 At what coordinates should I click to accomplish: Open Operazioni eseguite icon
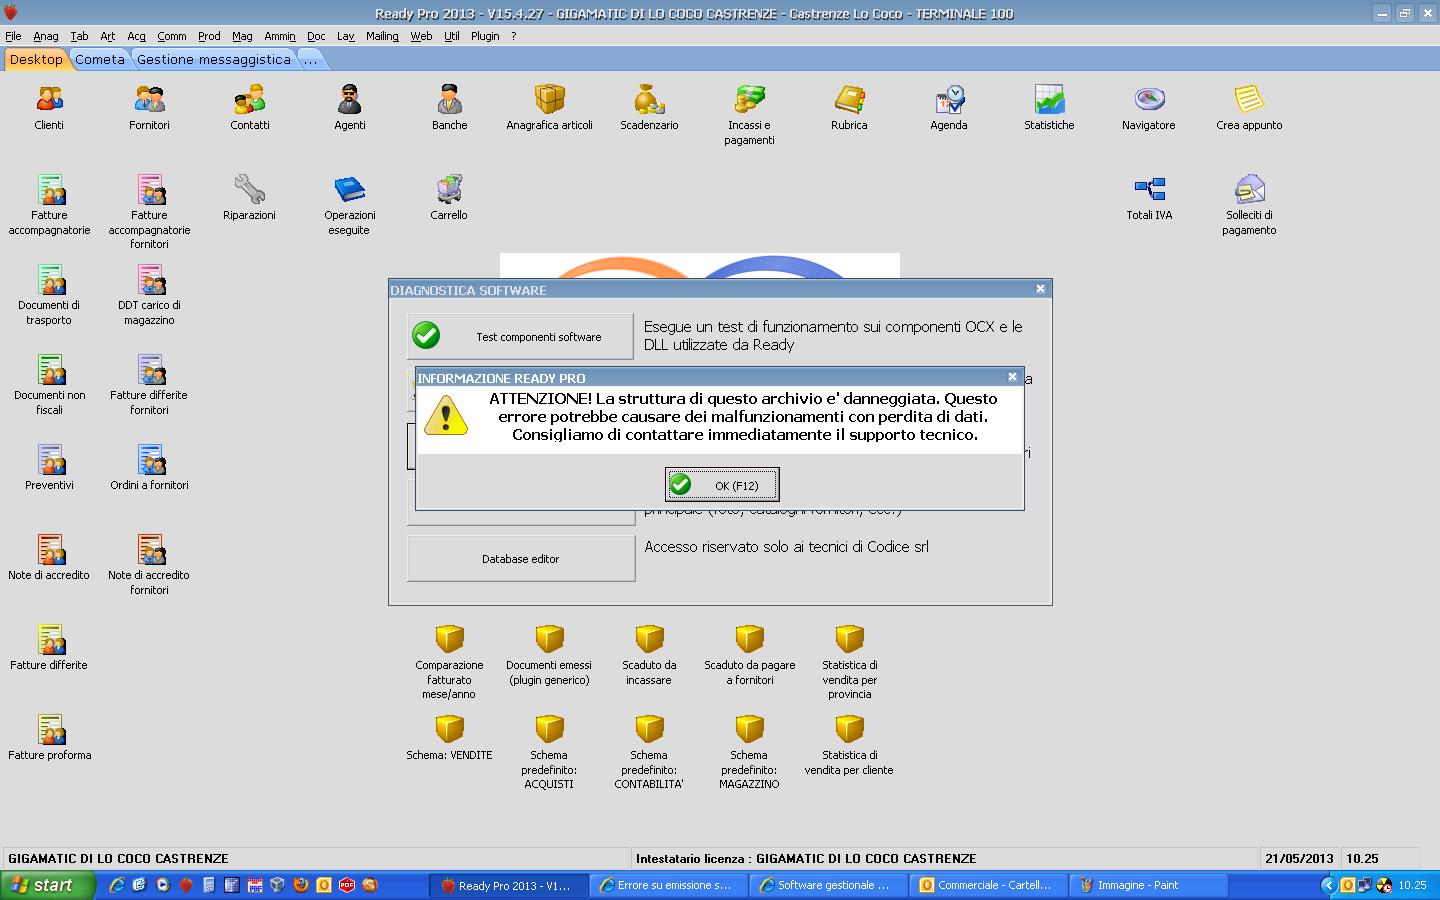[349, 190]
